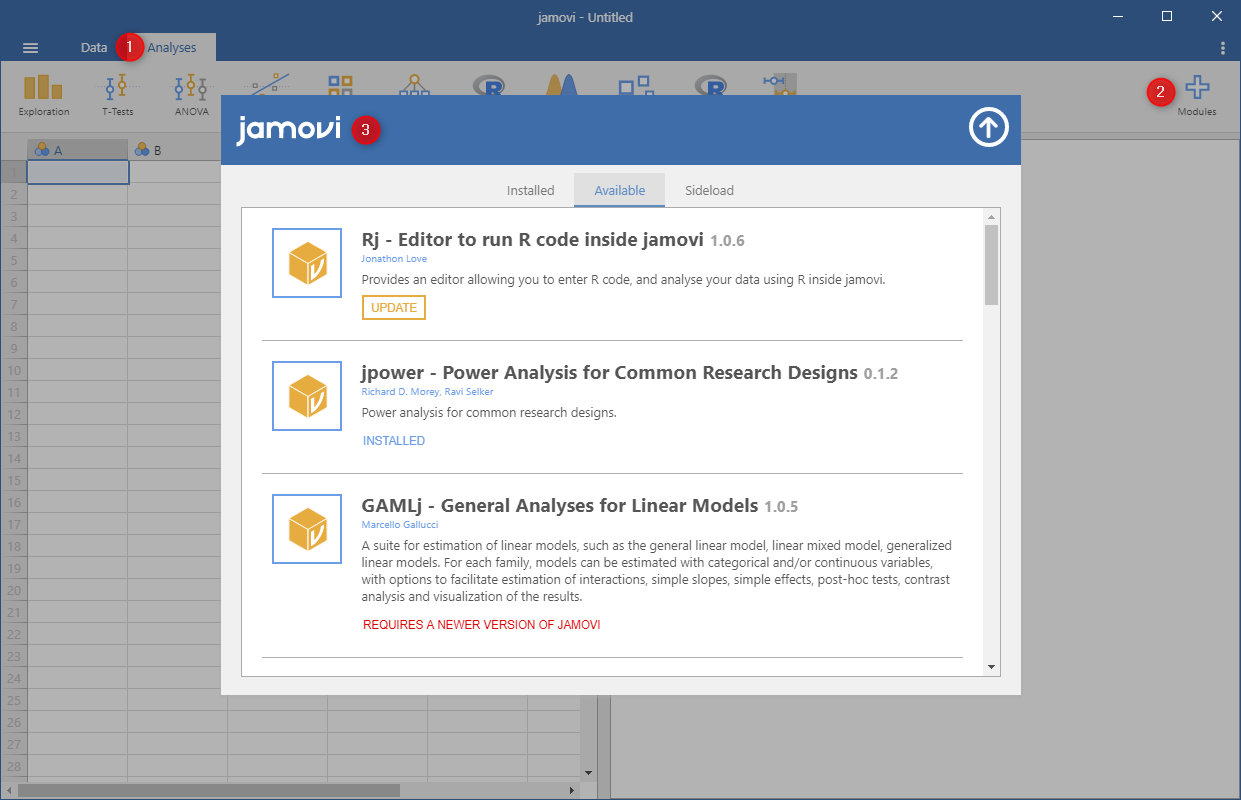Click the UPDATE button for Rj

click(394, 308)
